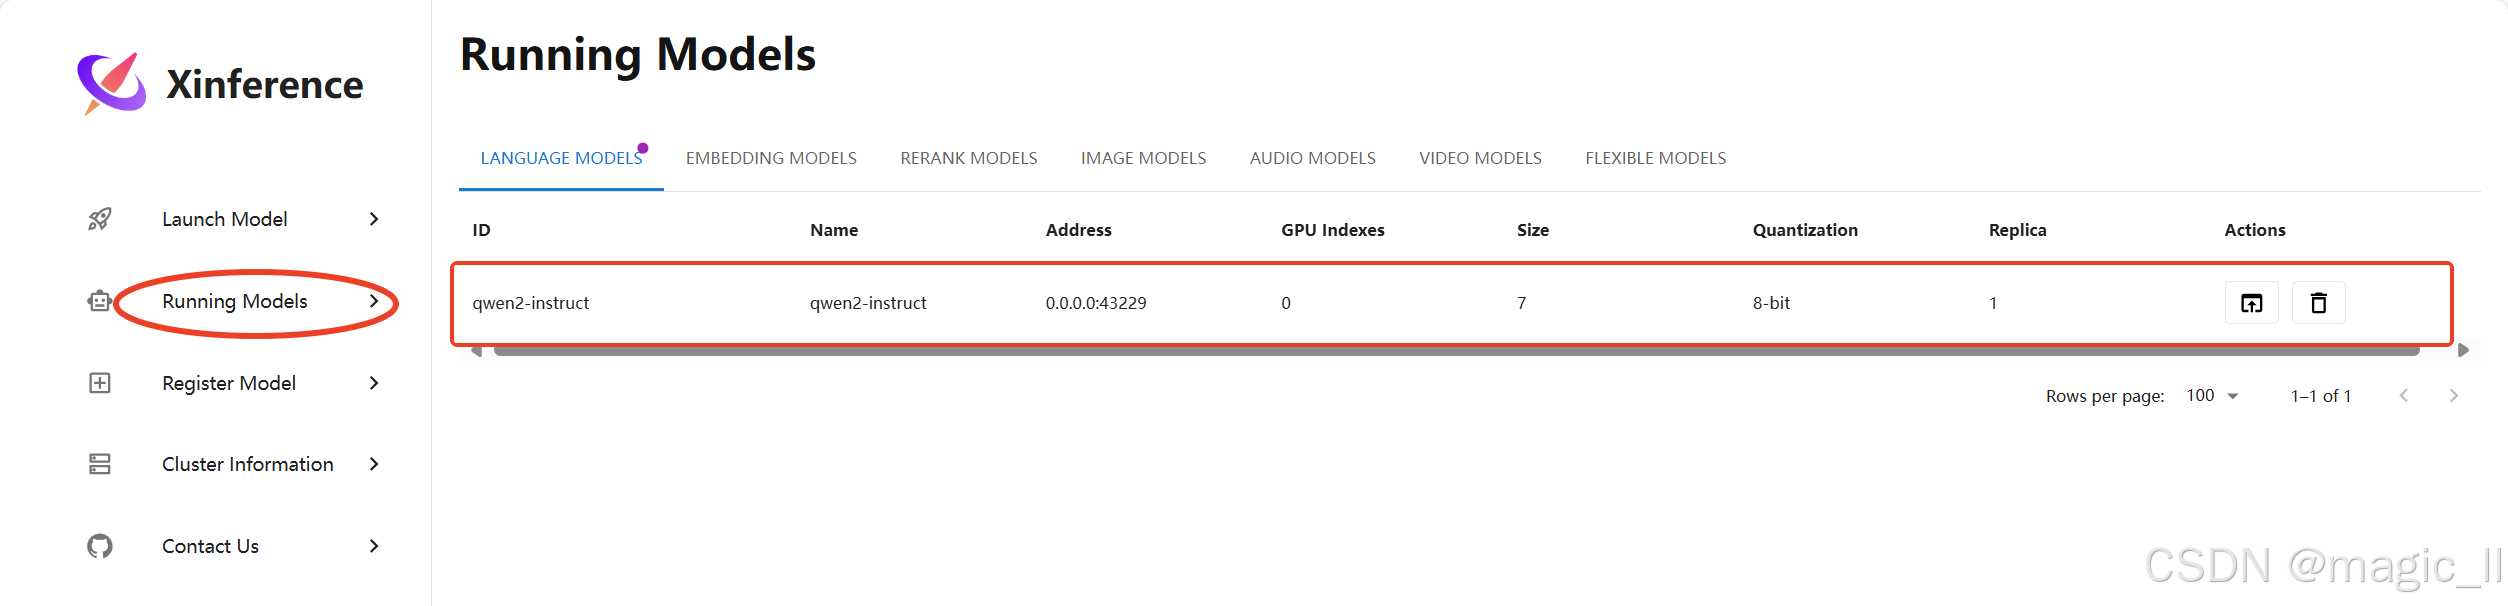Click the replica value 1 cell
Screen dimensions: 2508x606
1993,303
